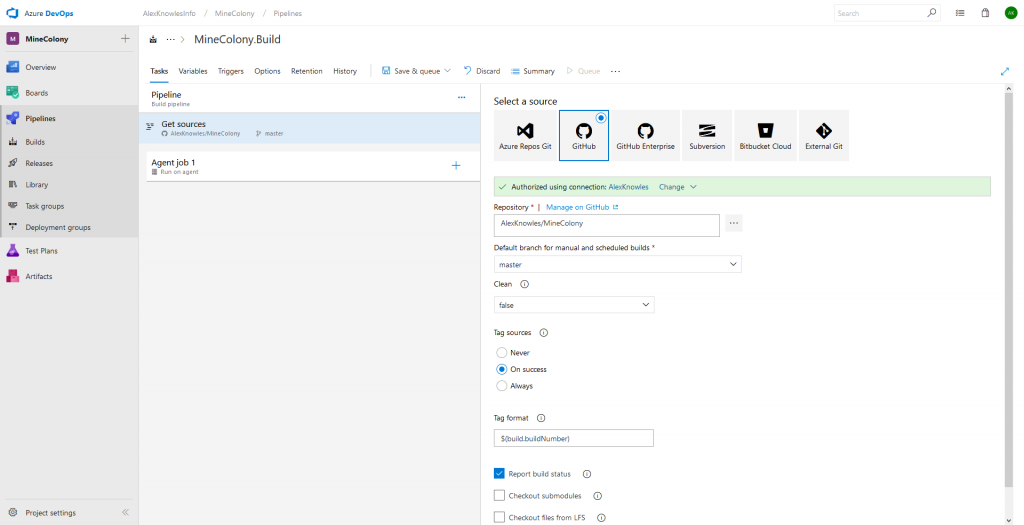Open the marketplace shopping bag icon
Screen dimensions: 1024x525
coord(985,13)
